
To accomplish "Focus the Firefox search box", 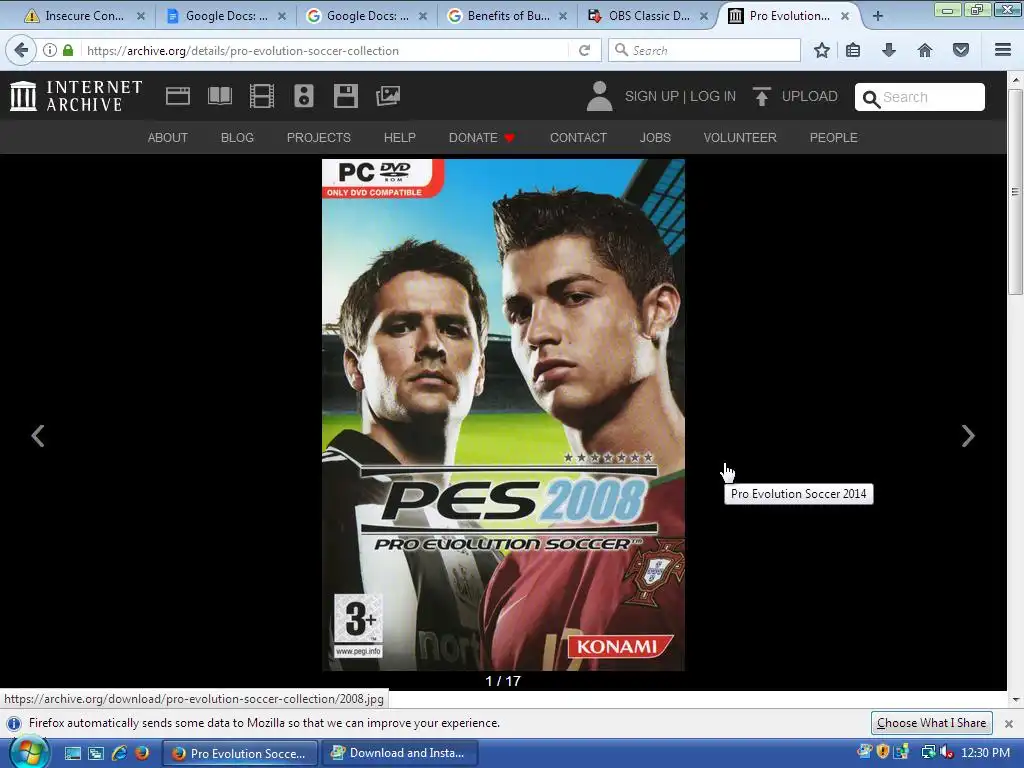I will pos(705,50).
